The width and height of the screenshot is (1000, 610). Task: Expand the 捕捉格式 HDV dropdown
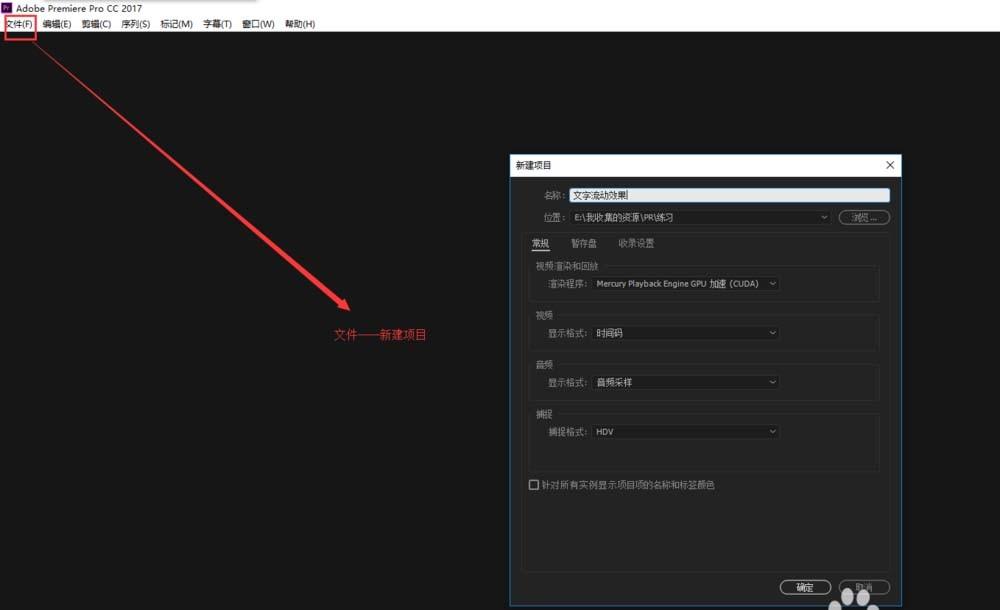[x=686, y=431]
